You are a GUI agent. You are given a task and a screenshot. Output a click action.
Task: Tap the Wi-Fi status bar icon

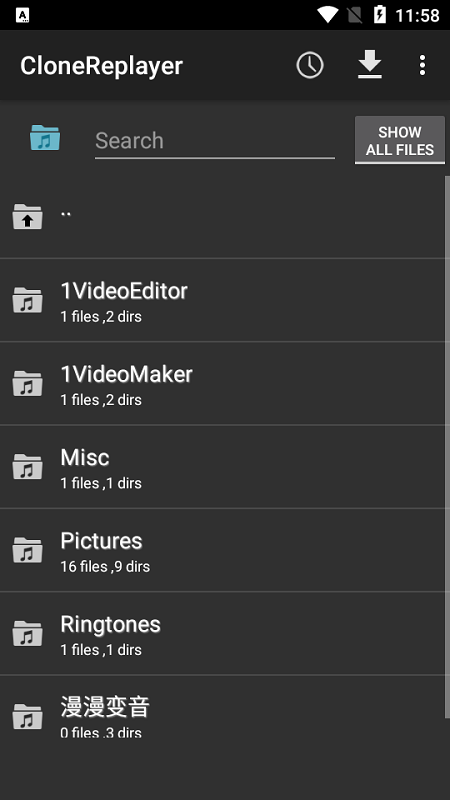[327, 15]
